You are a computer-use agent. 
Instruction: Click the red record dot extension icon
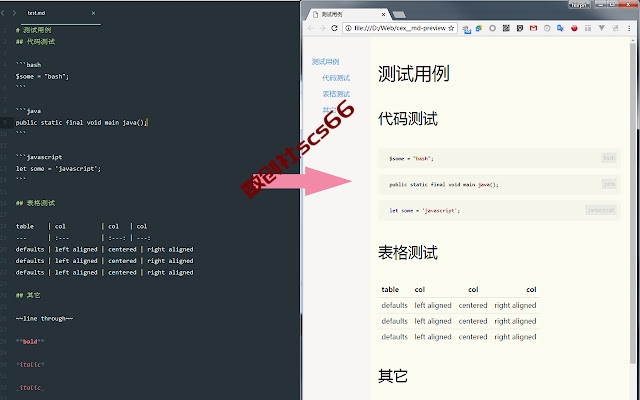(x=574, y=28)
